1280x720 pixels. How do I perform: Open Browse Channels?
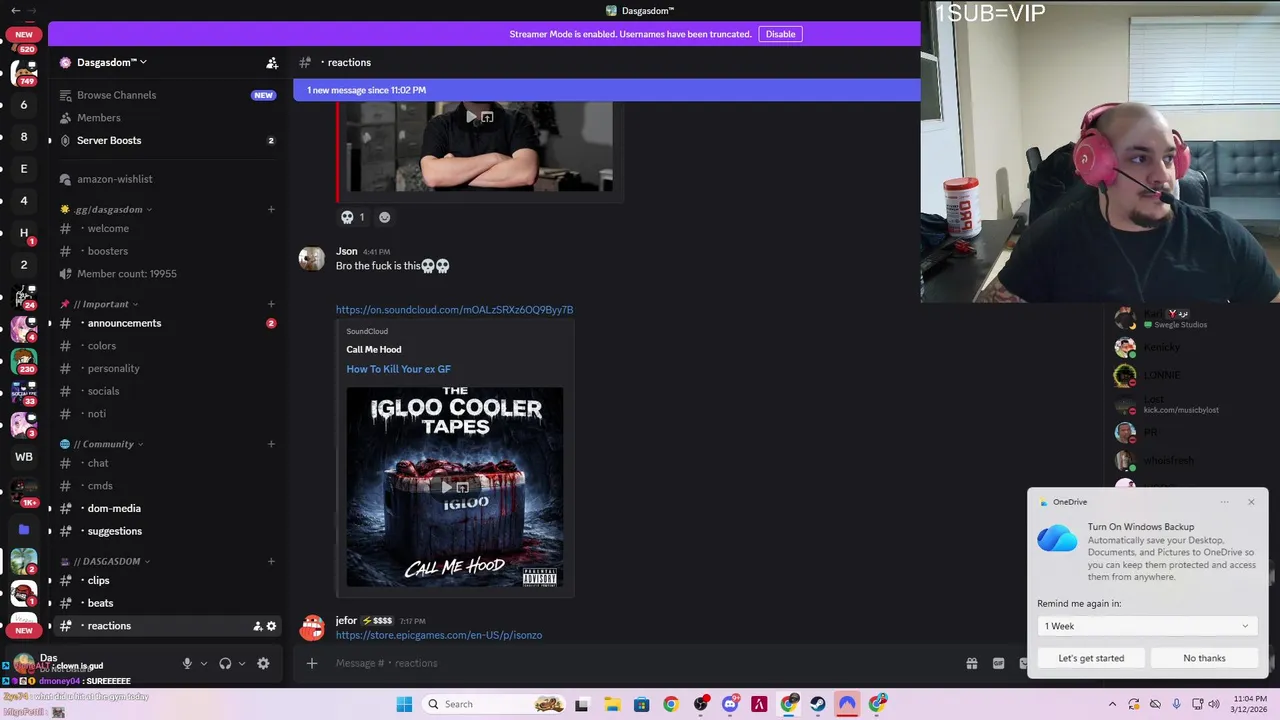click(x=166, y=95)
